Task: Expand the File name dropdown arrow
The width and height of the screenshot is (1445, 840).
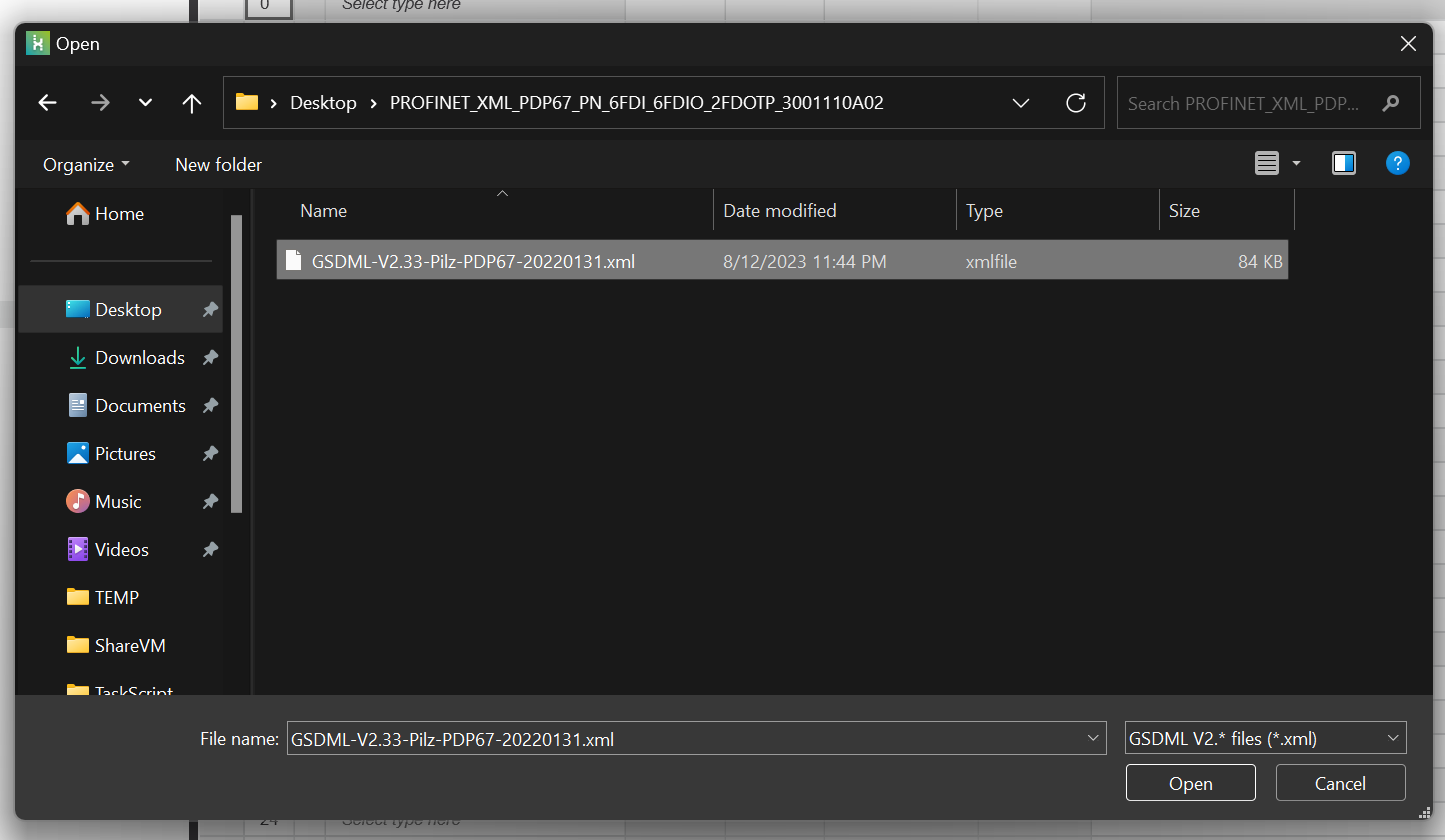Action: pyautogui.click(x=1093, y=739)
